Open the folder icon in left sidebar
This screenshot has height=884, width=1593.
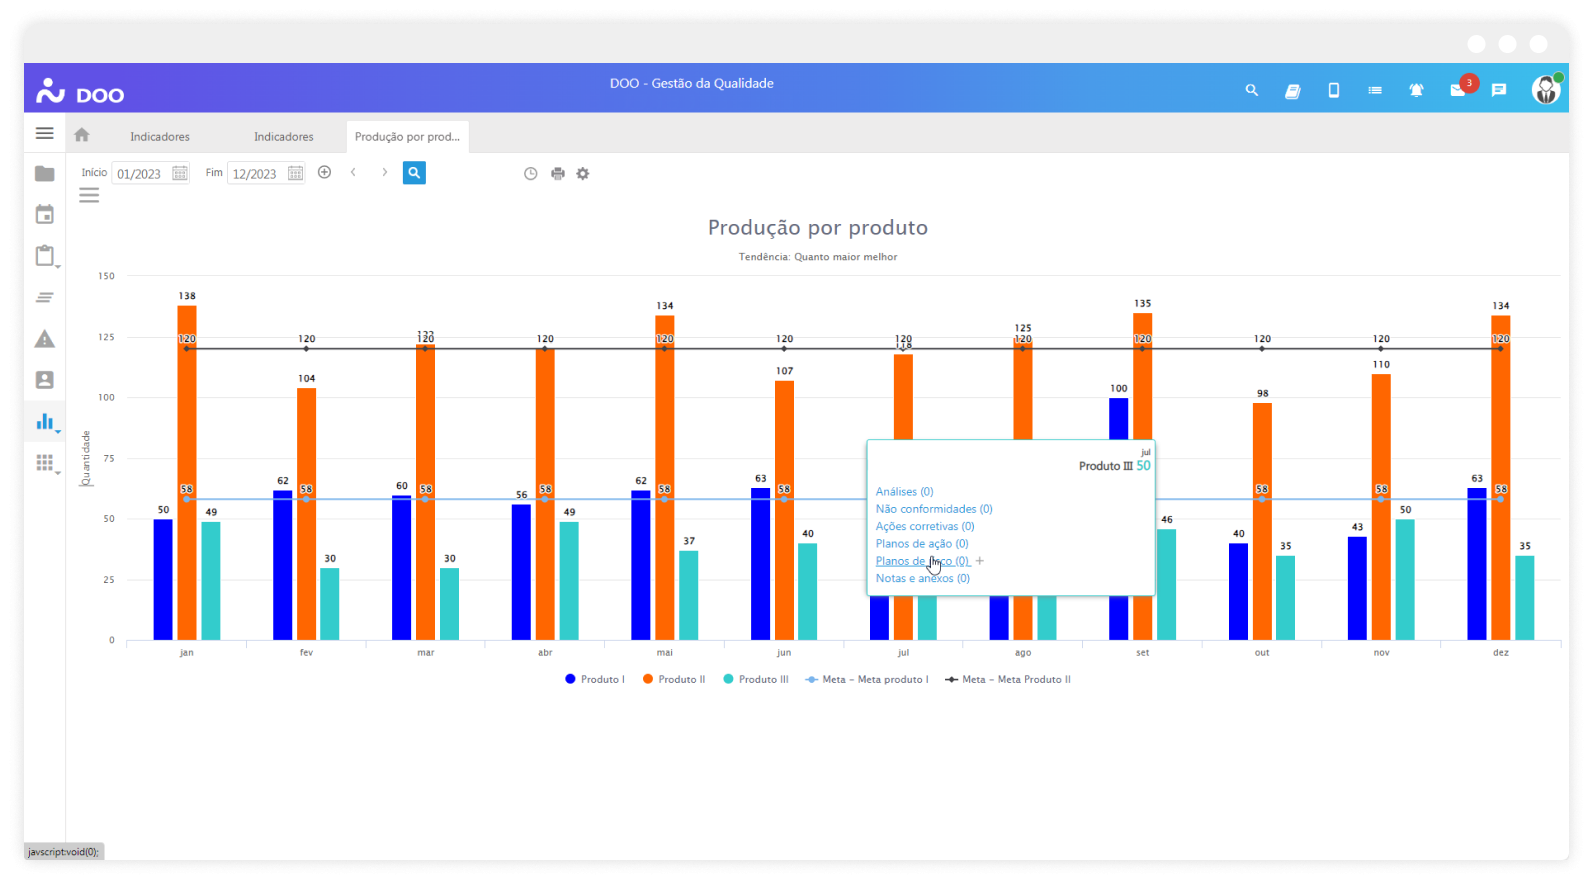point(44,174)
